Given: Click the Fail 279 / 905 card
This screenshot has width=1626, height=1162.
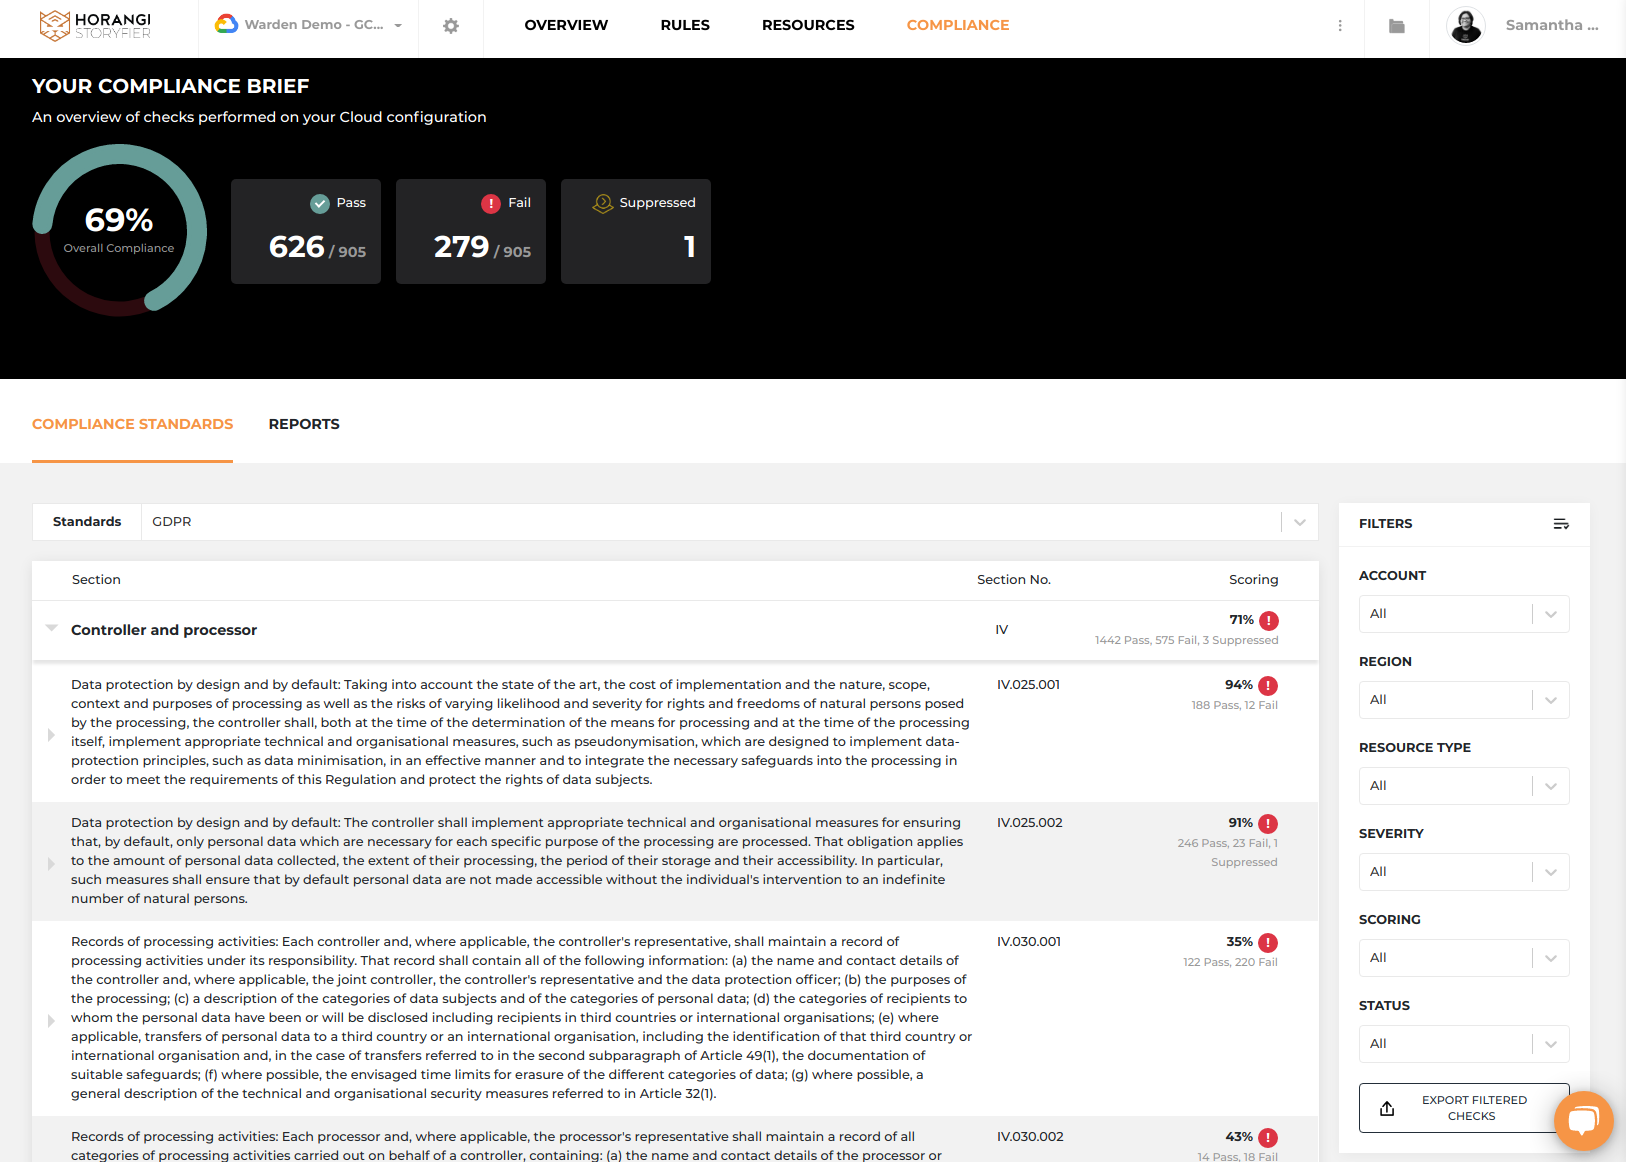Looking at the screenshot, I should coord(471,232).
